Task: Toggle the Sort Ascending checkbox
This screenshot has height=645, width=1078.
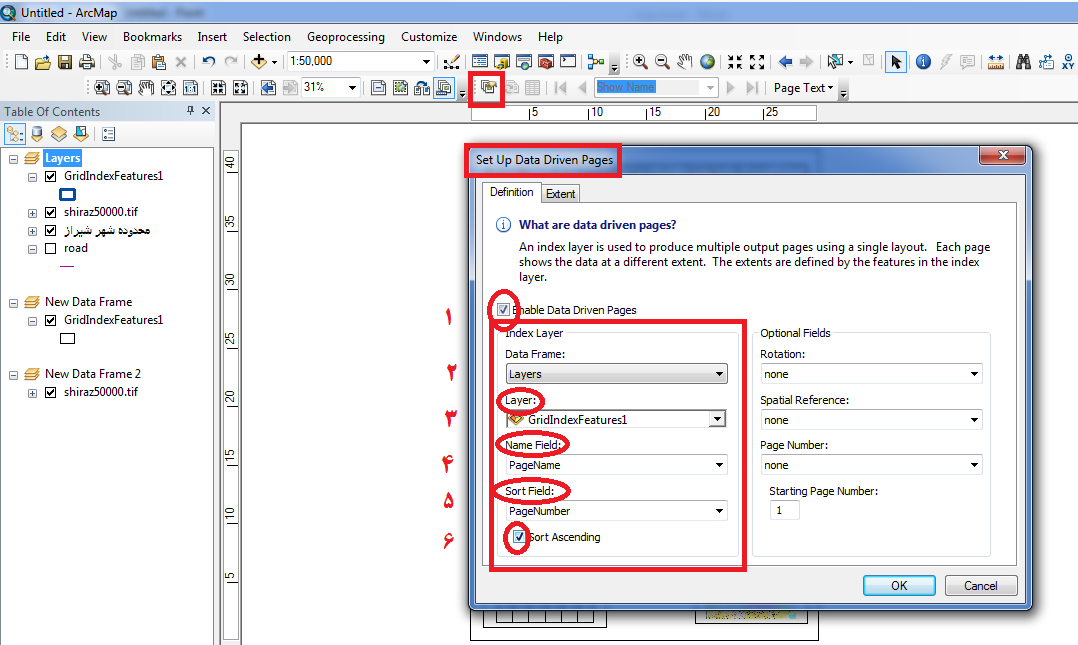Action: (x=519, y=536)
